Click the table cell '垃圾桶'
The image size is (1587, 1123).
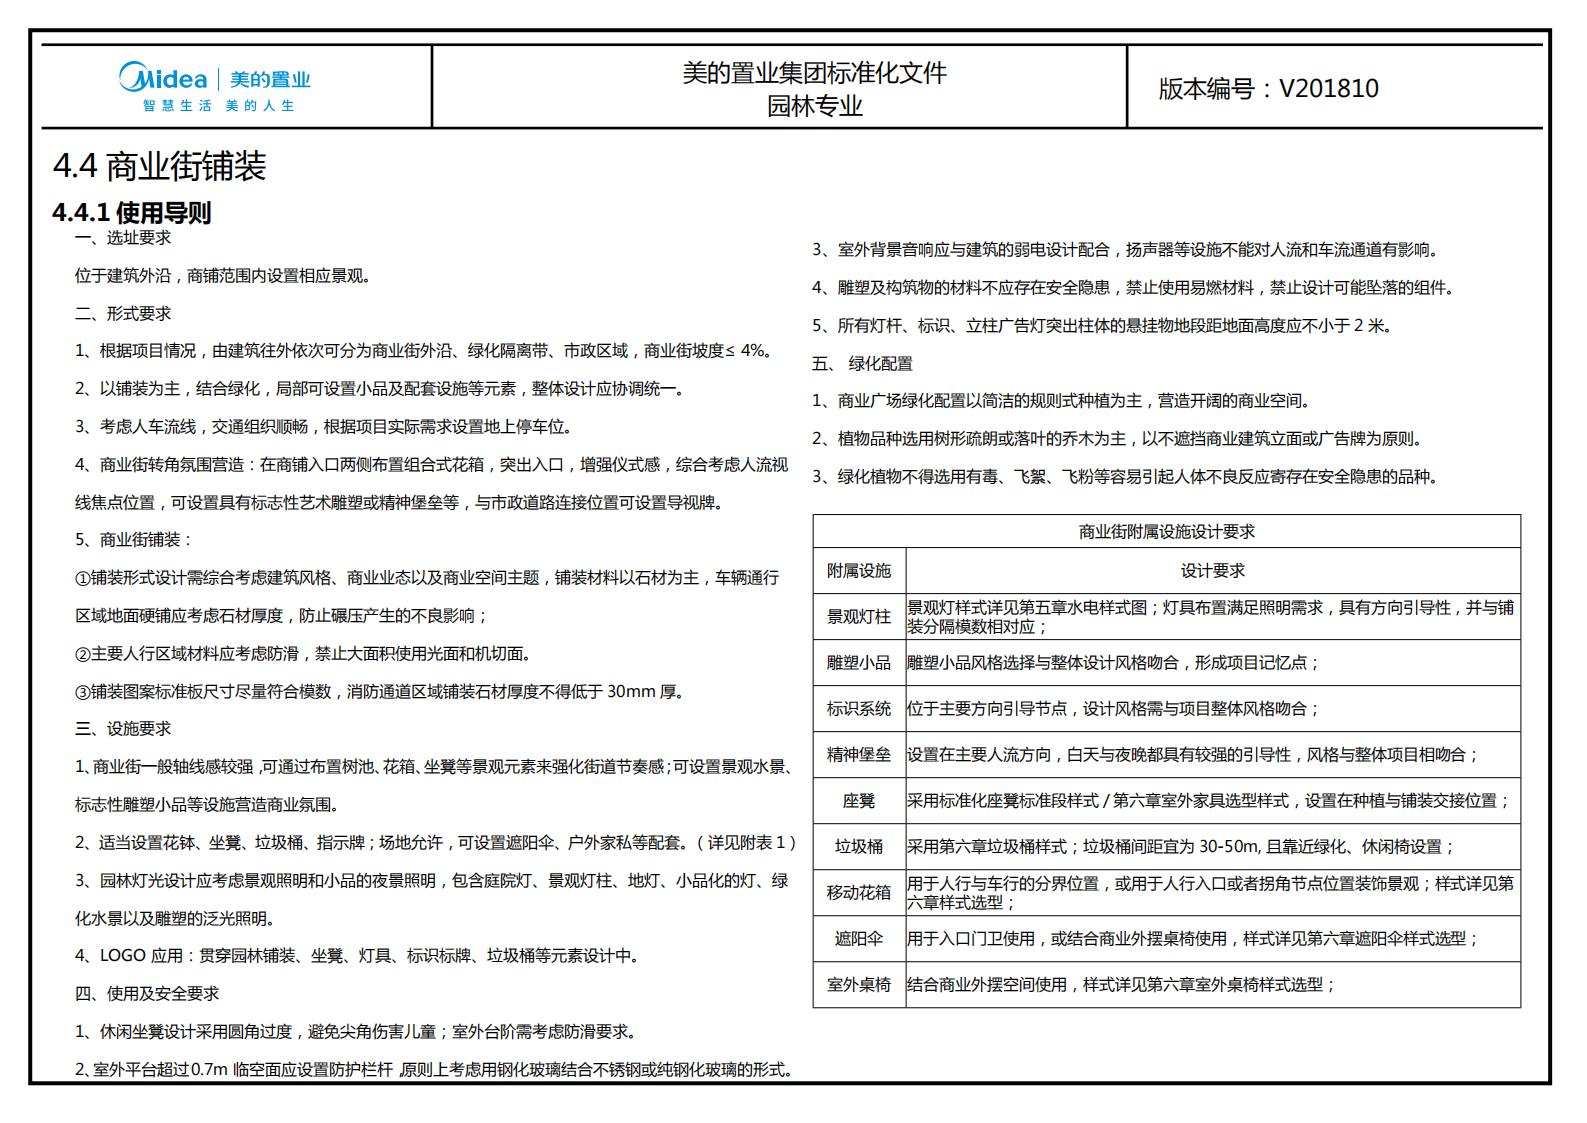[859, 847]
